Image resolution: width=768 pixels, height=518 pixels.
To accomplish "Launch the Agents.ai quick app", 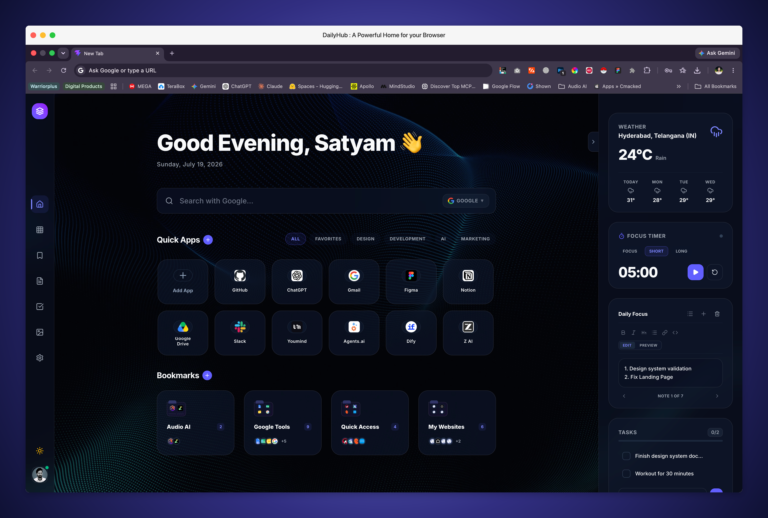I will click(x=354, y=333).
